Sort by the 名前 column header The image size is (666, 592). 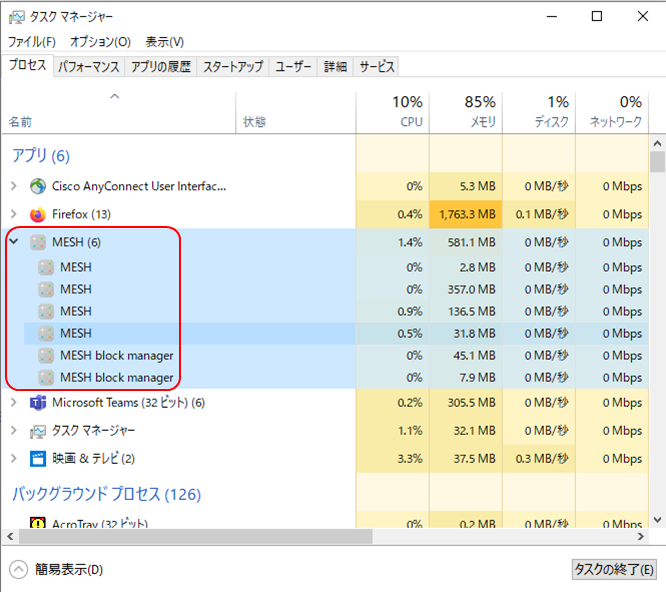(119, 112)
